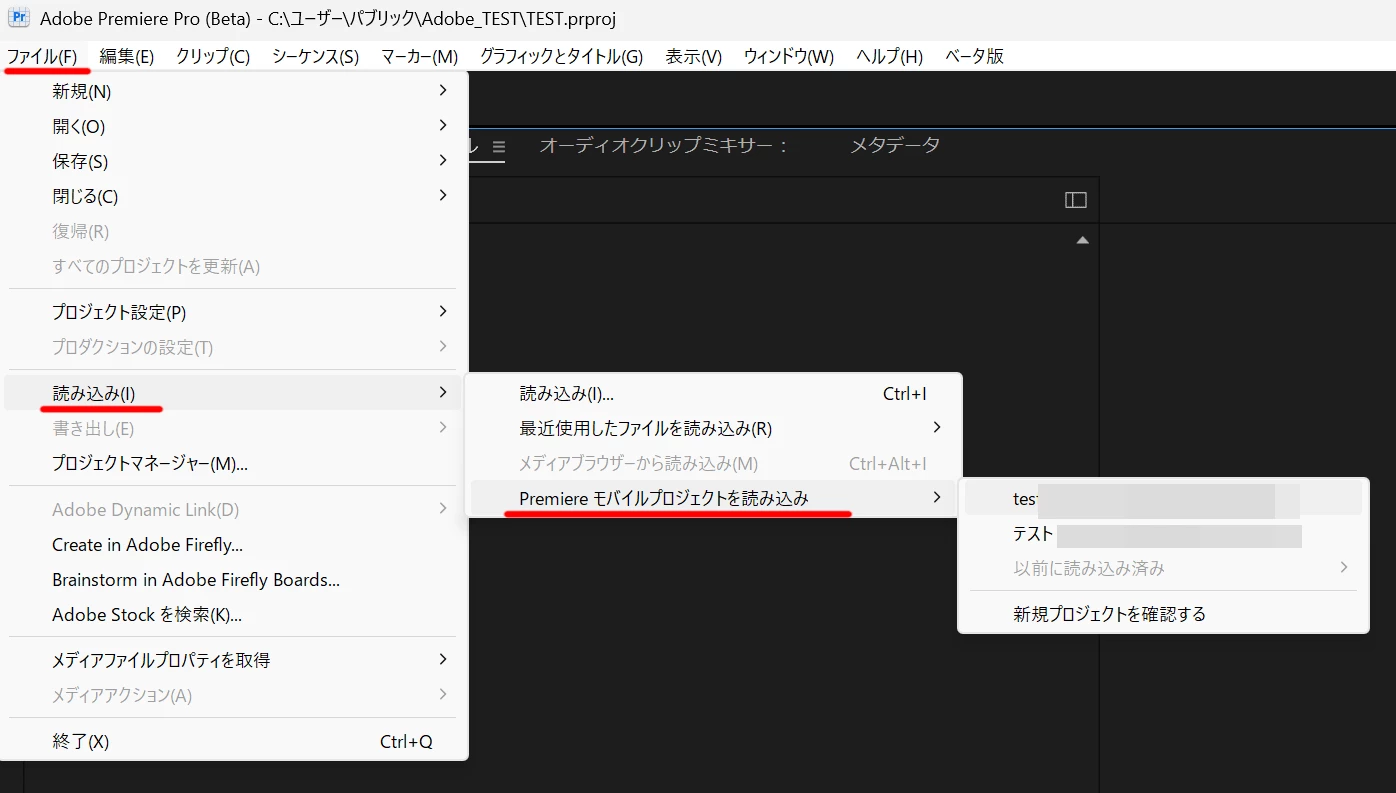
Task: Open the シーケンス(S) menu
Action: pos(316,57)
